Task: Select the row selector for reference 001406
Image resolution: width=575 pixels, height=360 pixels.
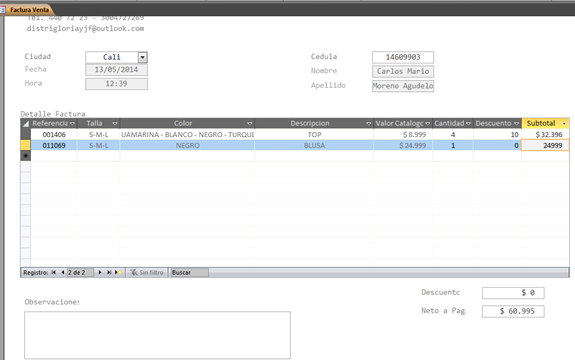Action: click(x=26, y=135)
